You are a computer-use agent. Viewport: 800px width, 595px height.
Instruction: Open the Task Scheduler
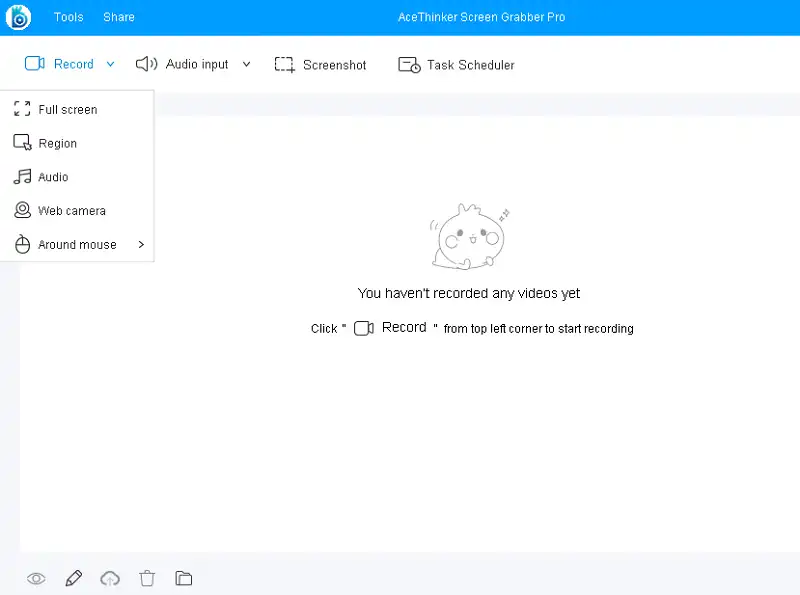click(x=457, y=65)
